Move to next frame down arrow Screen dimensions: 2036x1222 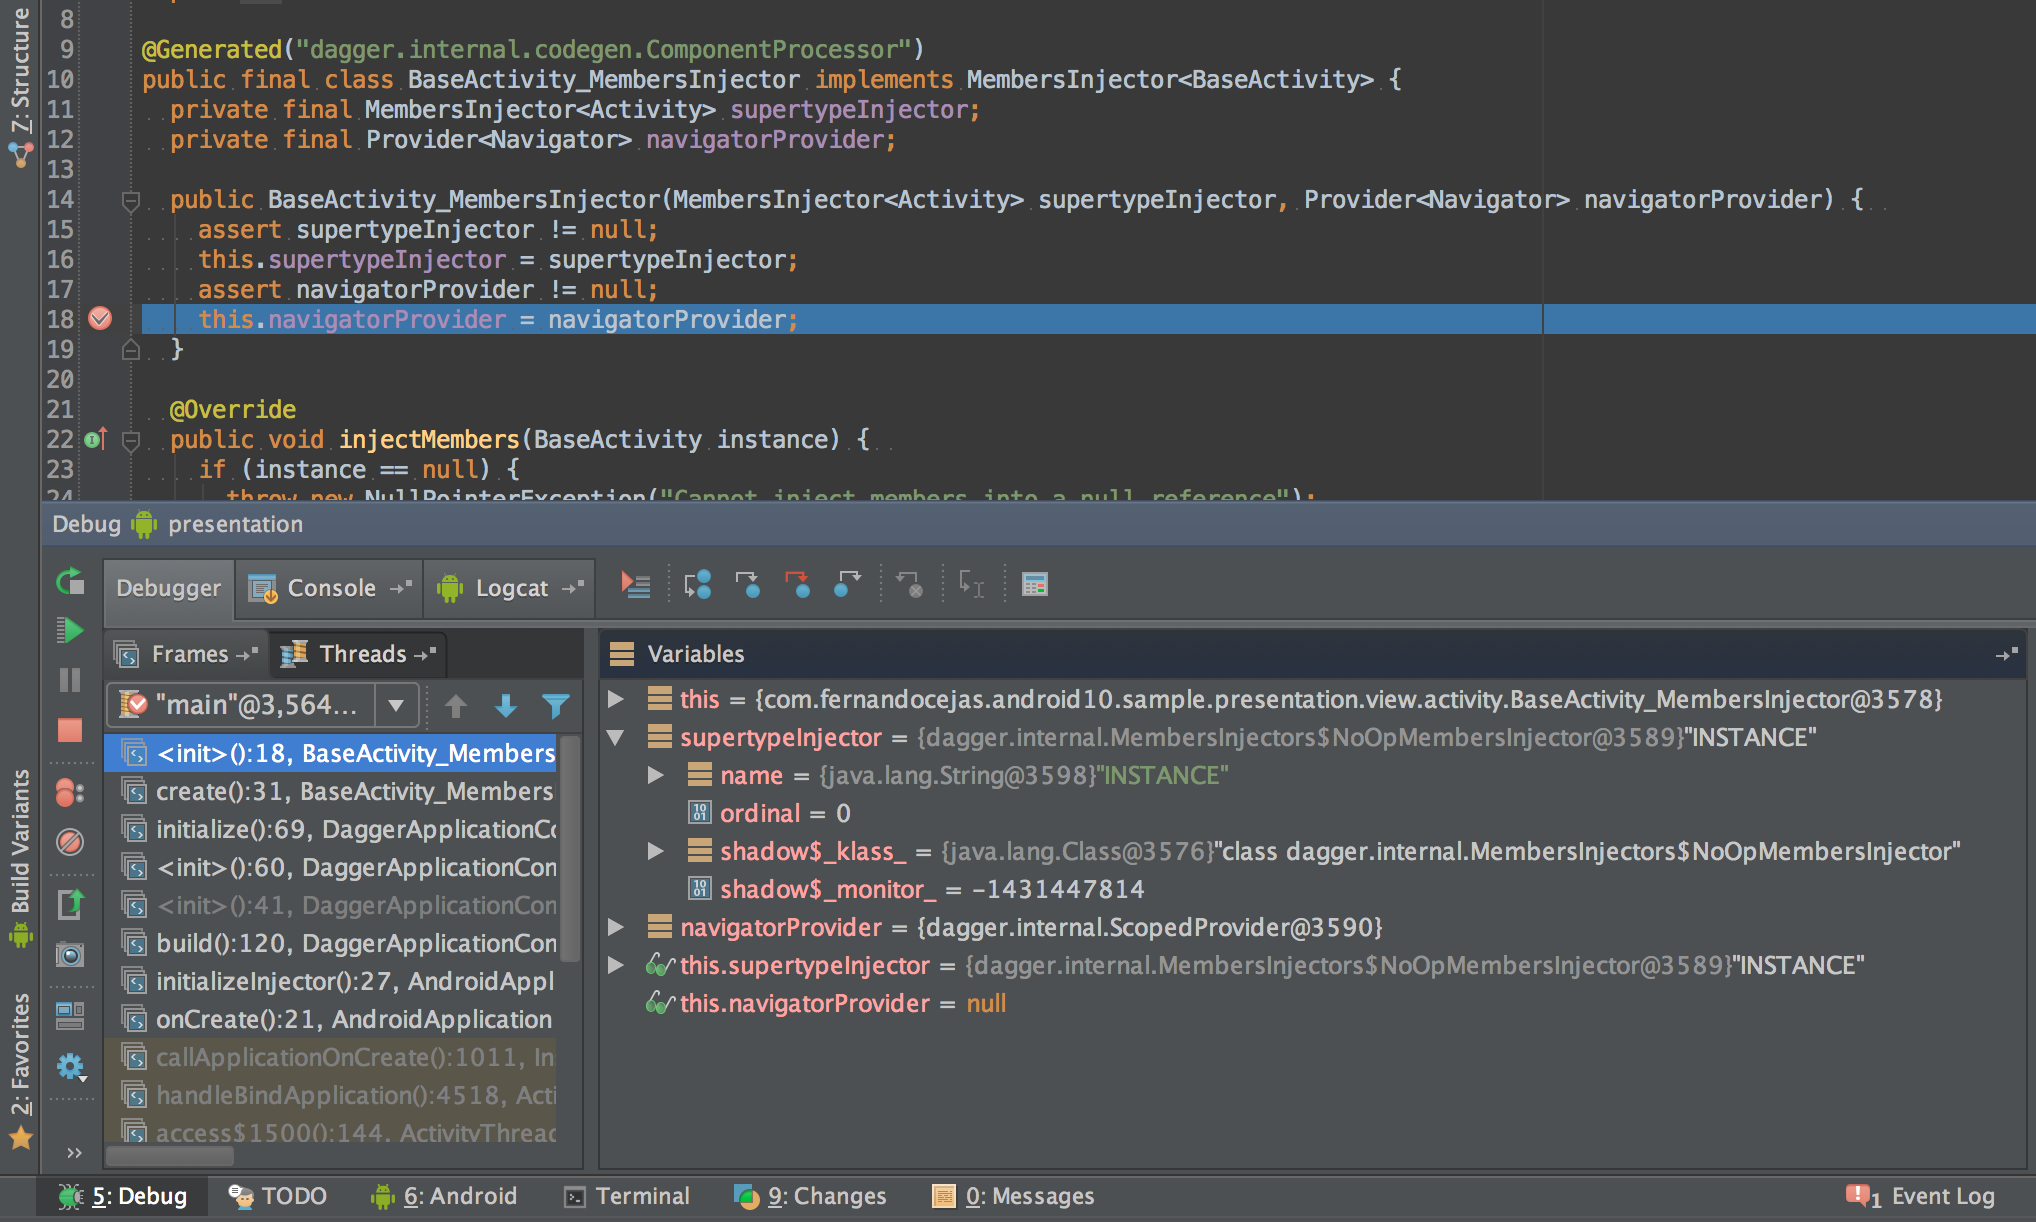[506, 706]
